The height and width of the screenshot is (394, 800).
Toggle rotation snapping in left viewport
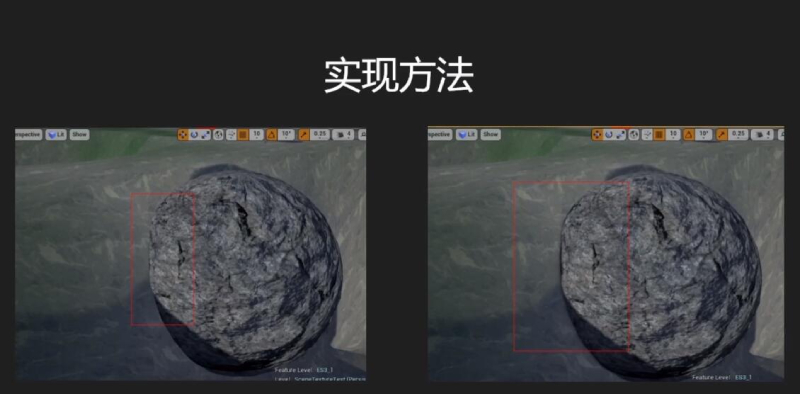(271, 135)
